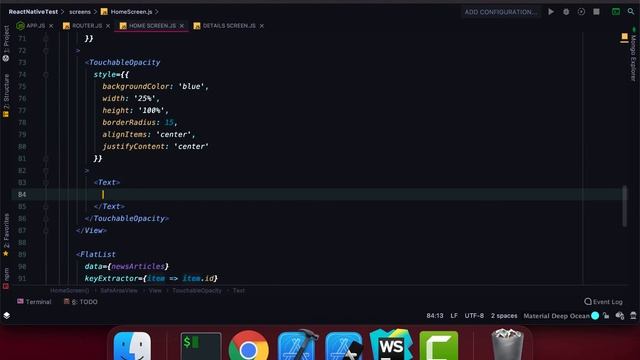640x360 pixels.
Task: Click the ReactNativeTest breadcrumb
Action: click(33, 12)
